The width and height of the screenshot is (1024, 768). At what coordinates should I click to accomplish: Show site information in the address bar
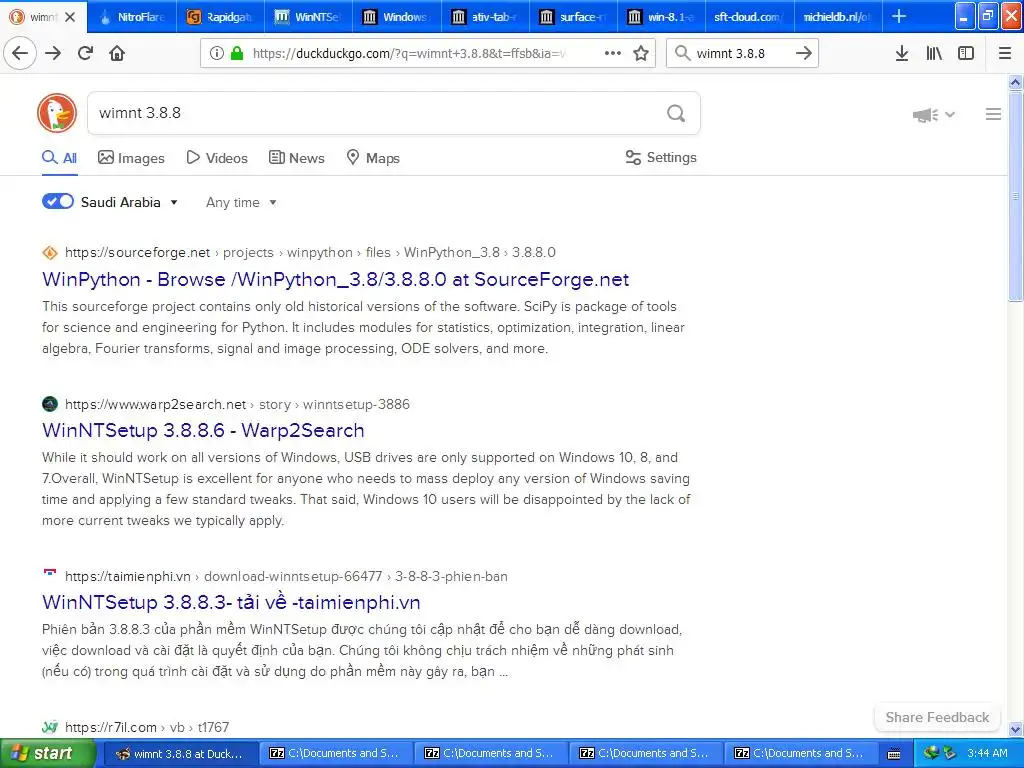click(x=216, y=53)
